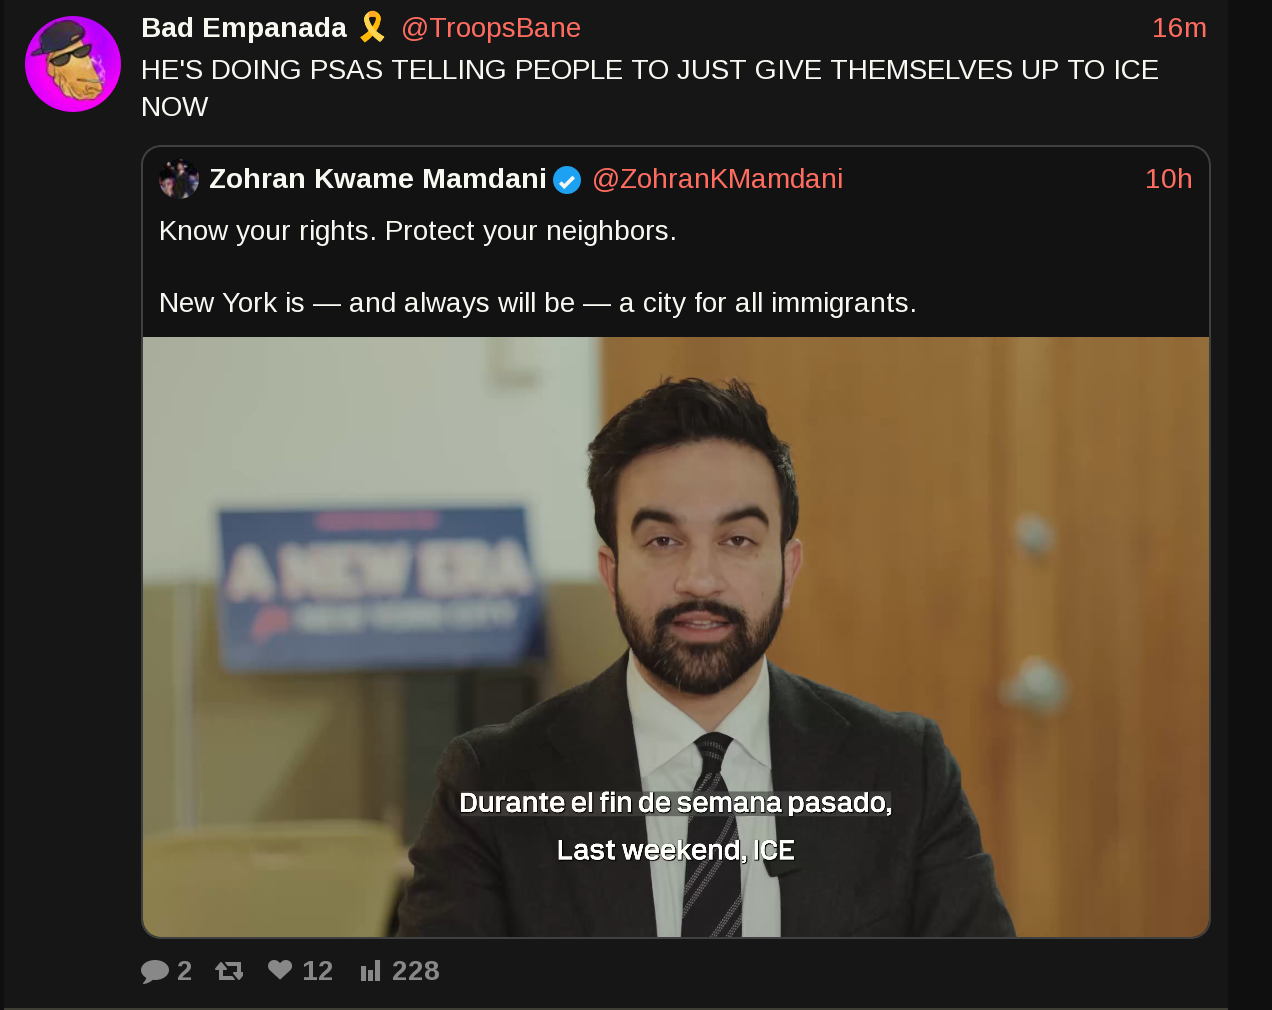The width and height of the screenshot is (1272, 1010).
Task: Click the views bar chart icon
Action: tap(371, 970)
